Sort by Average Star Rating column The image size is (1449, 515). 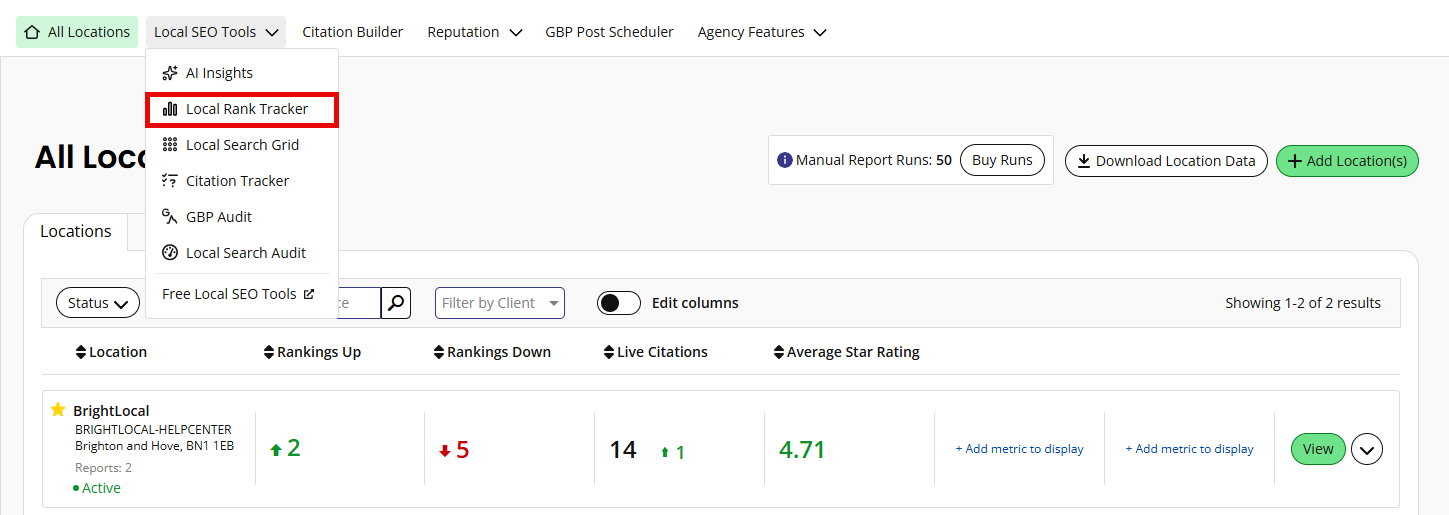coord(846,352)
